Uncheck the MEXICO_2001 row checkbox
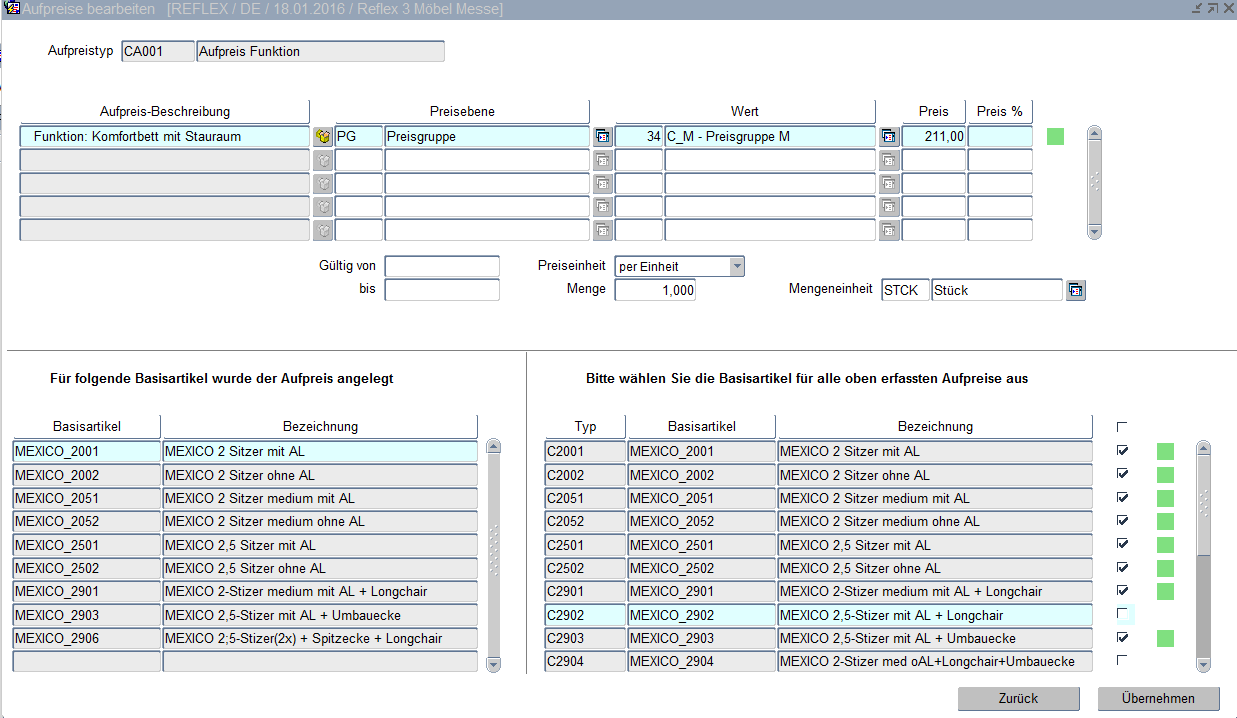Viewport: 1237px width, 718px height. coord(1122,451)
